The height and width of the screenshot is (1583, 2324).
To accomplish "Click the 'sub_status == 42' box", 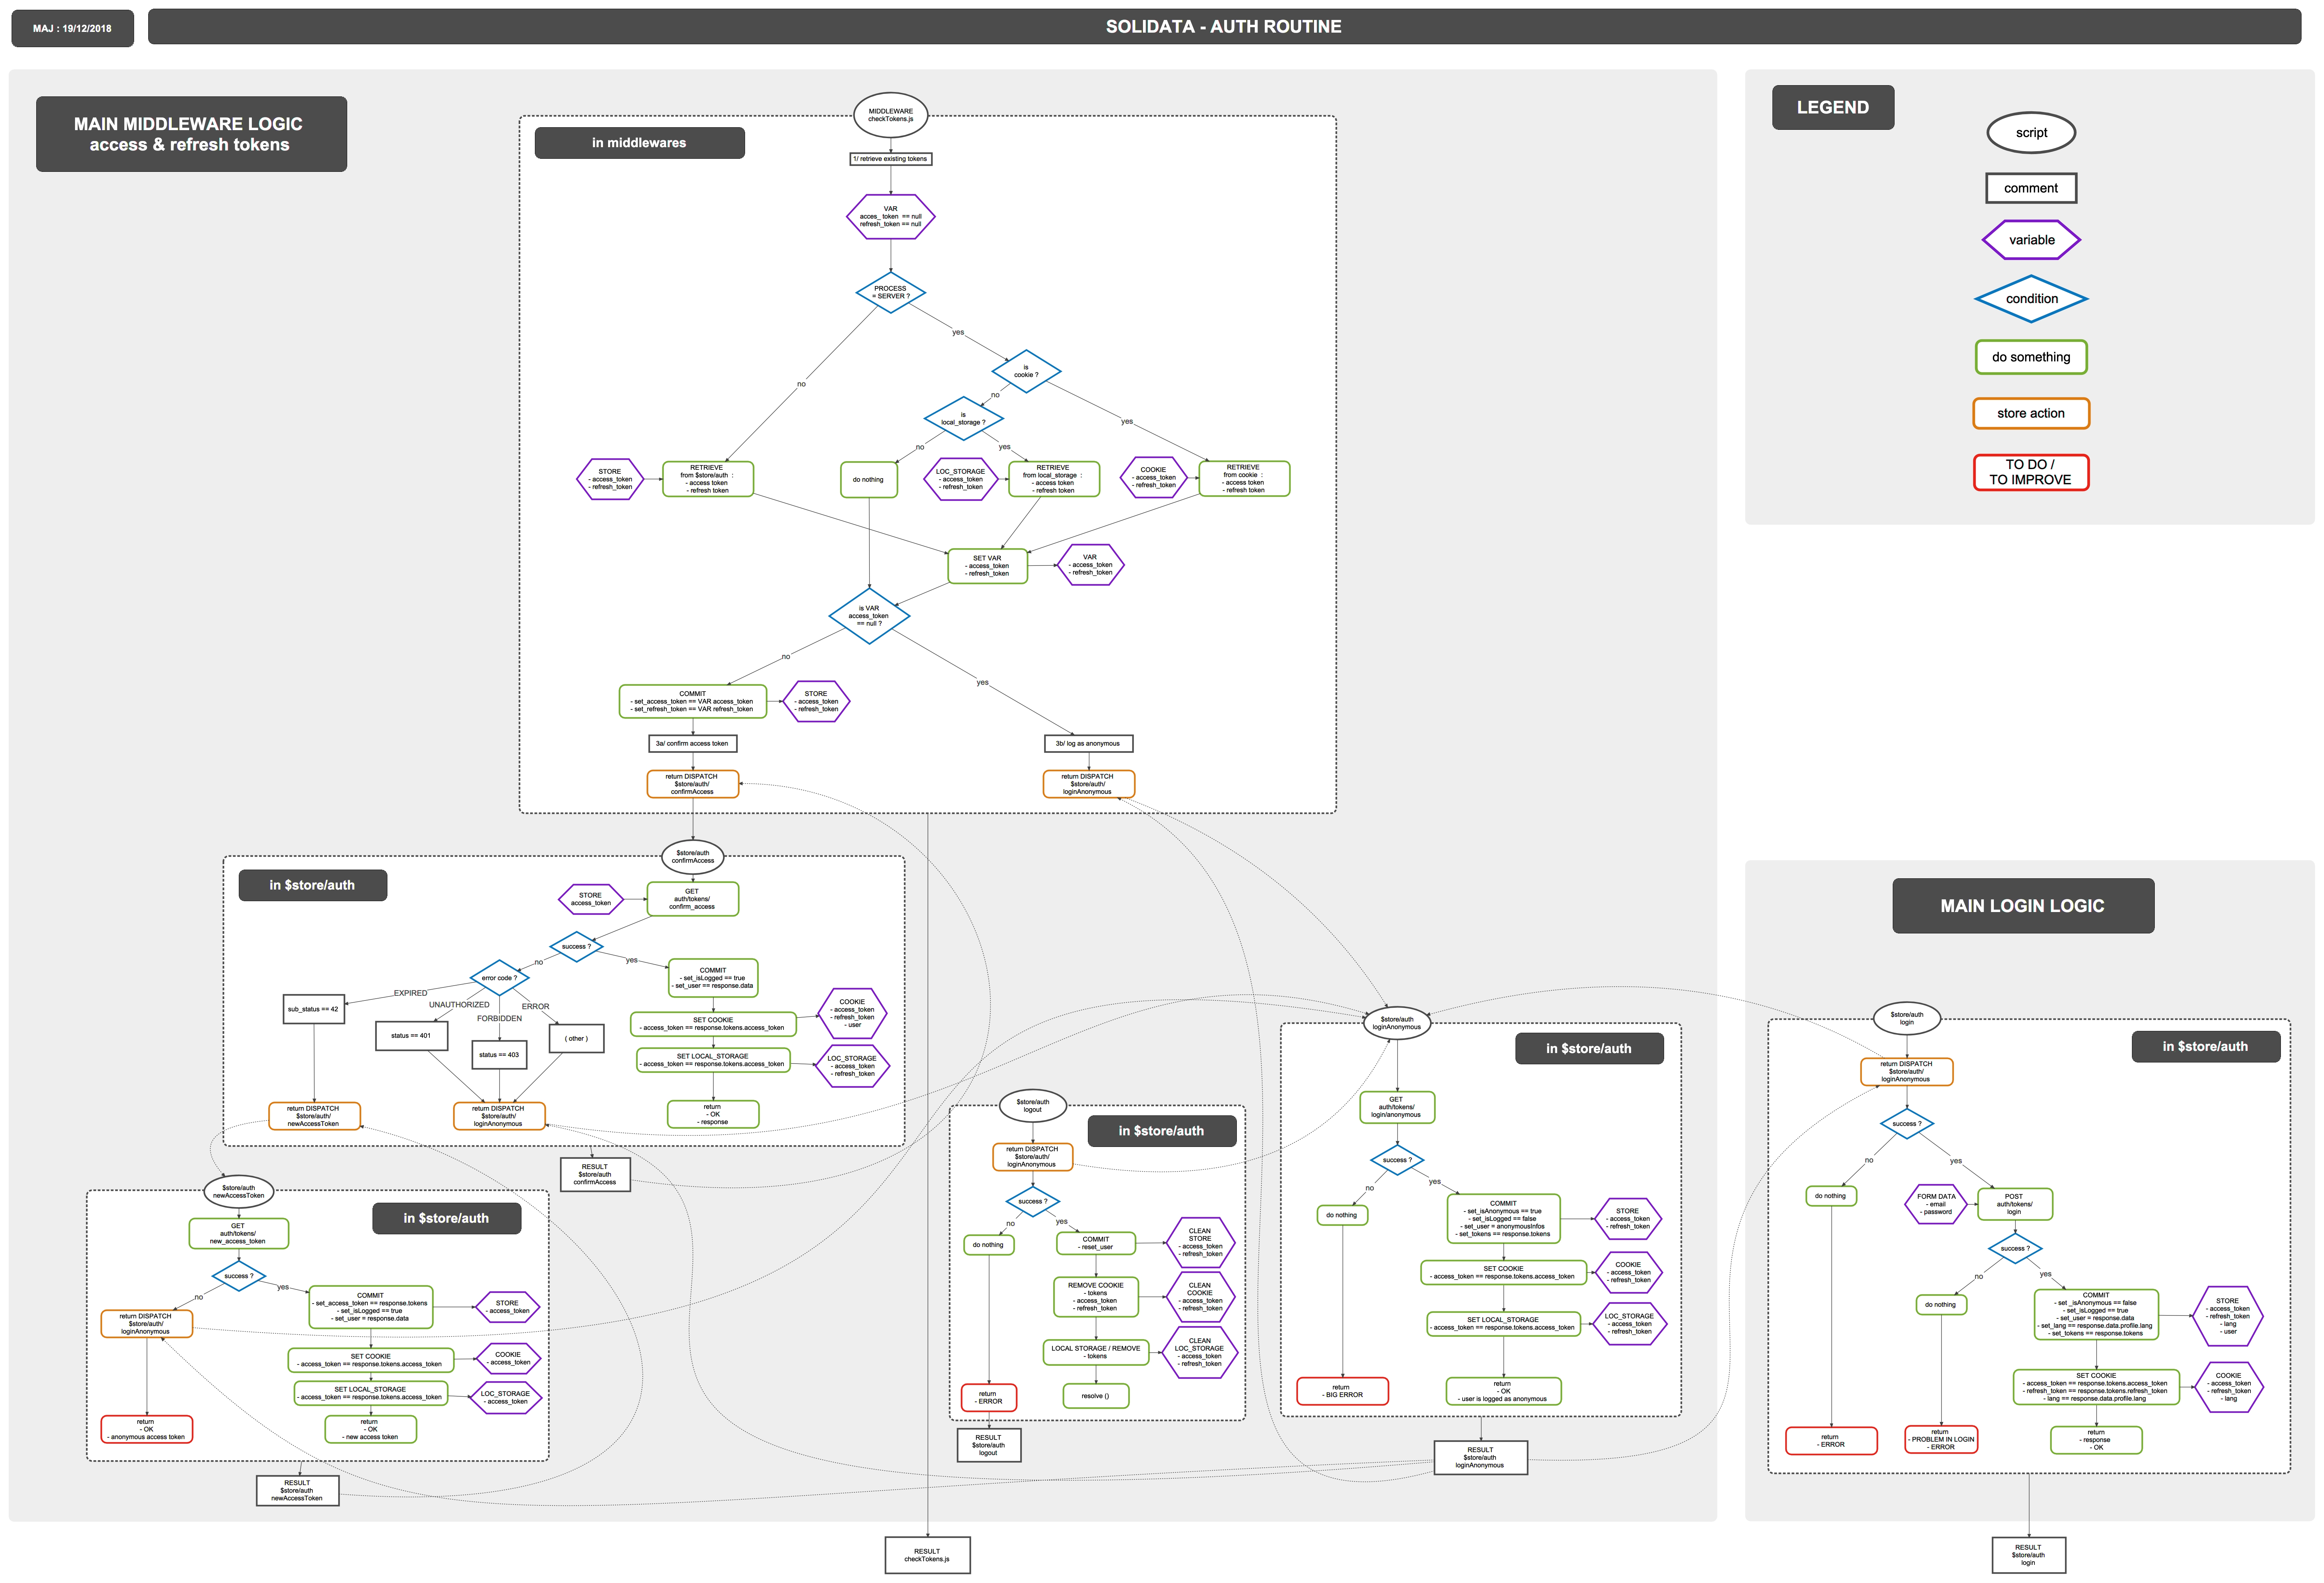I will (x=313, y=1009).
